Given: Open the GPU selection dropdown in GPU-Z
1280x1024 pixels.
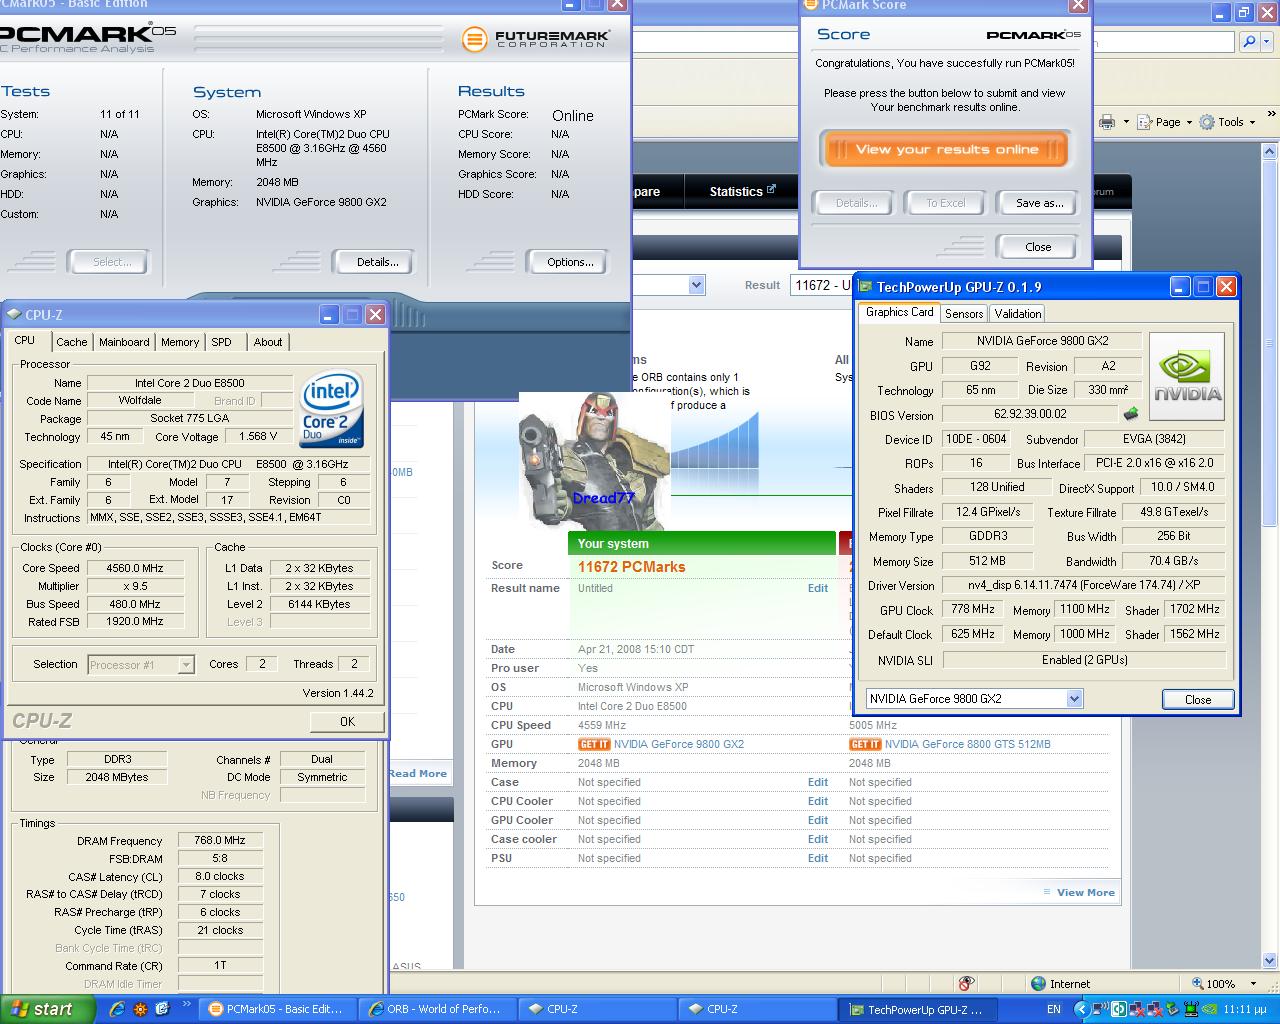Looking at the screenshot, I should pos(1074,699).
